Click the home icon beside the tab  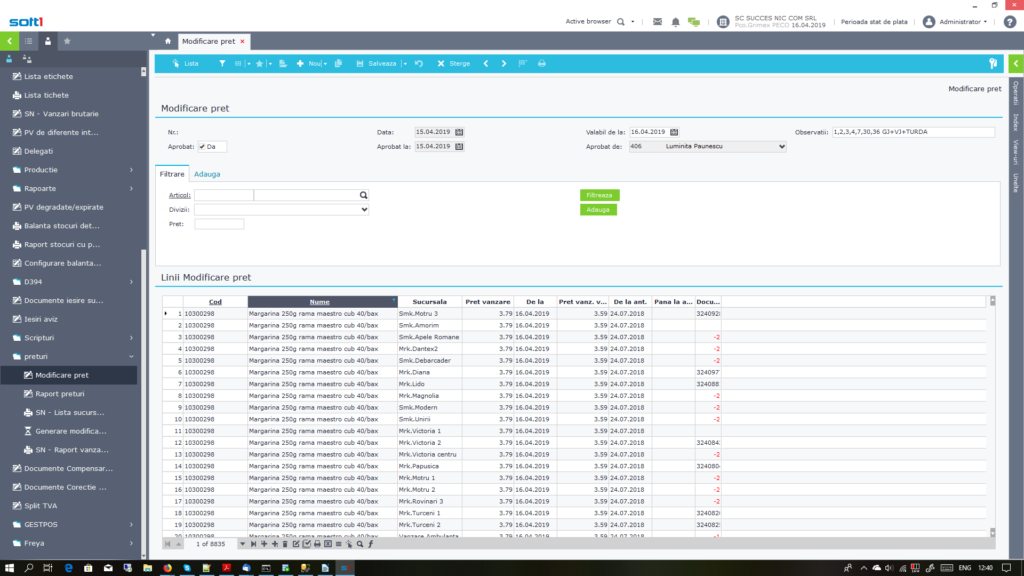(x=168, y=41)
